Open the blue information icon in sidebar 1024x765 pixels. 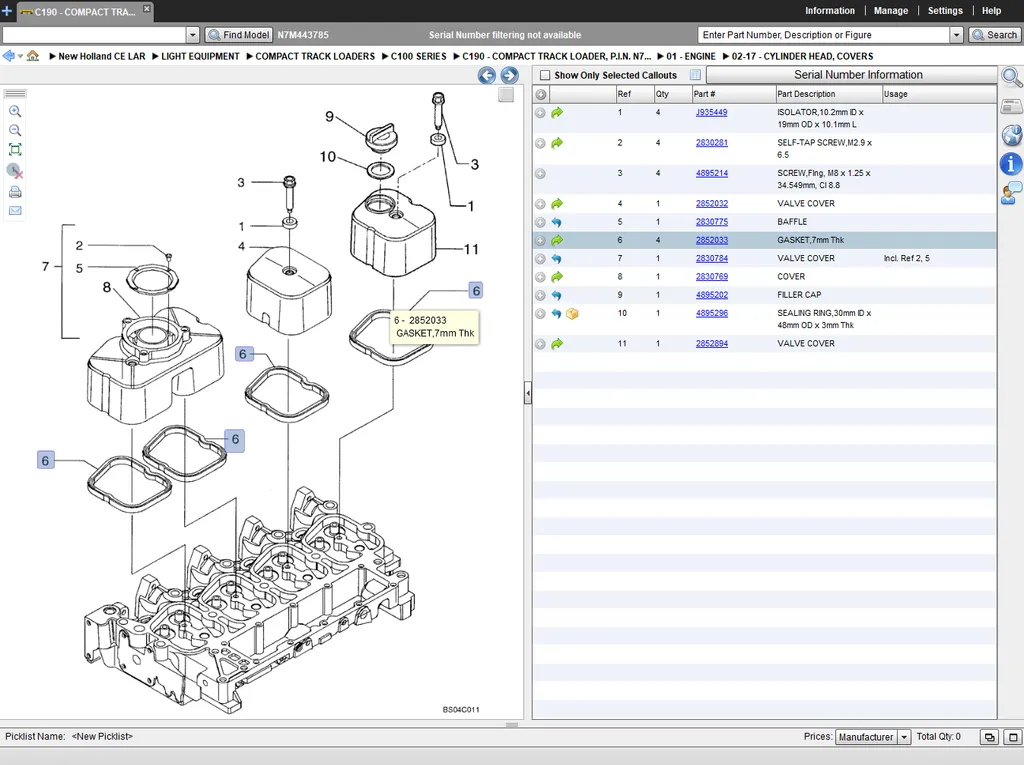pos(1011,164)
